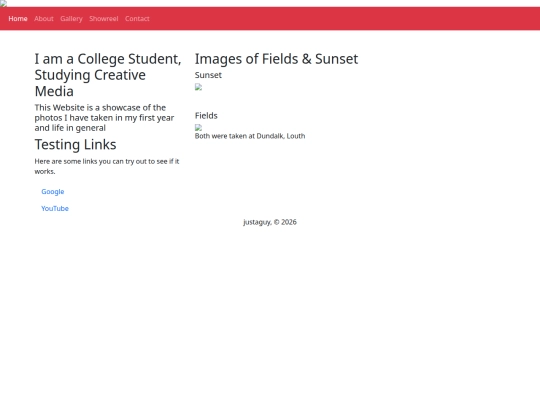540x405 pixels.
Task: Open the Contact page
Action: coord(137,19)
